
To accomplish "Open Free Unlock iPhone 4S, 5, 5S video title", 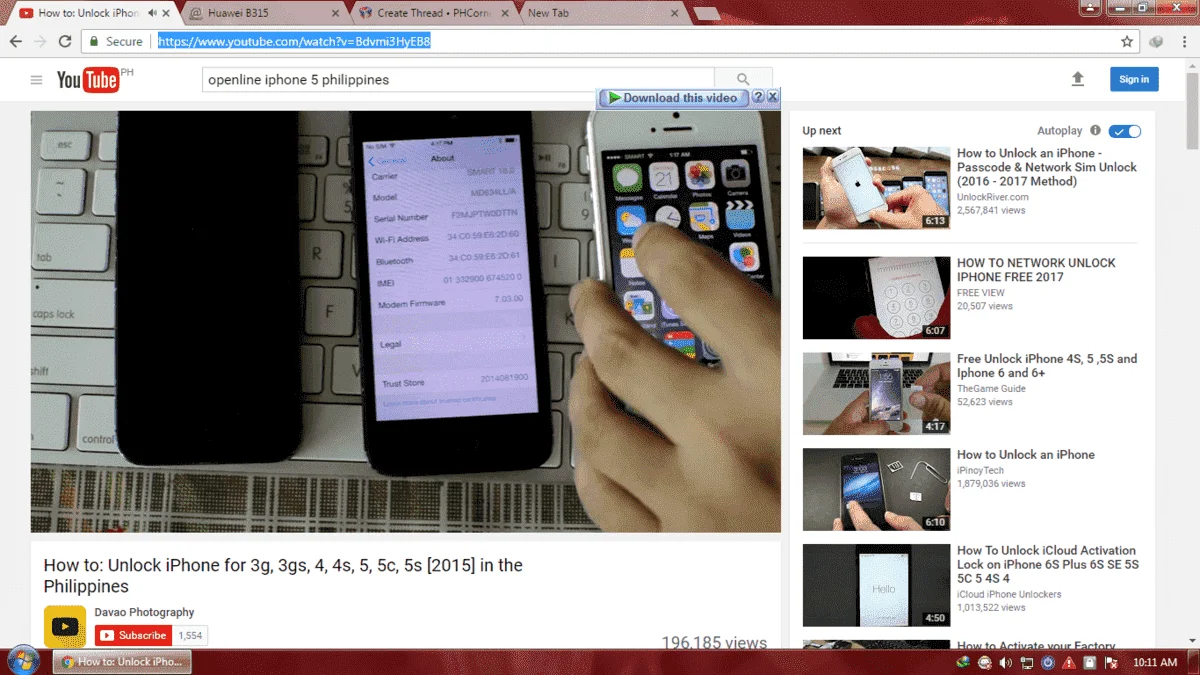I will tap(1047, 366).
